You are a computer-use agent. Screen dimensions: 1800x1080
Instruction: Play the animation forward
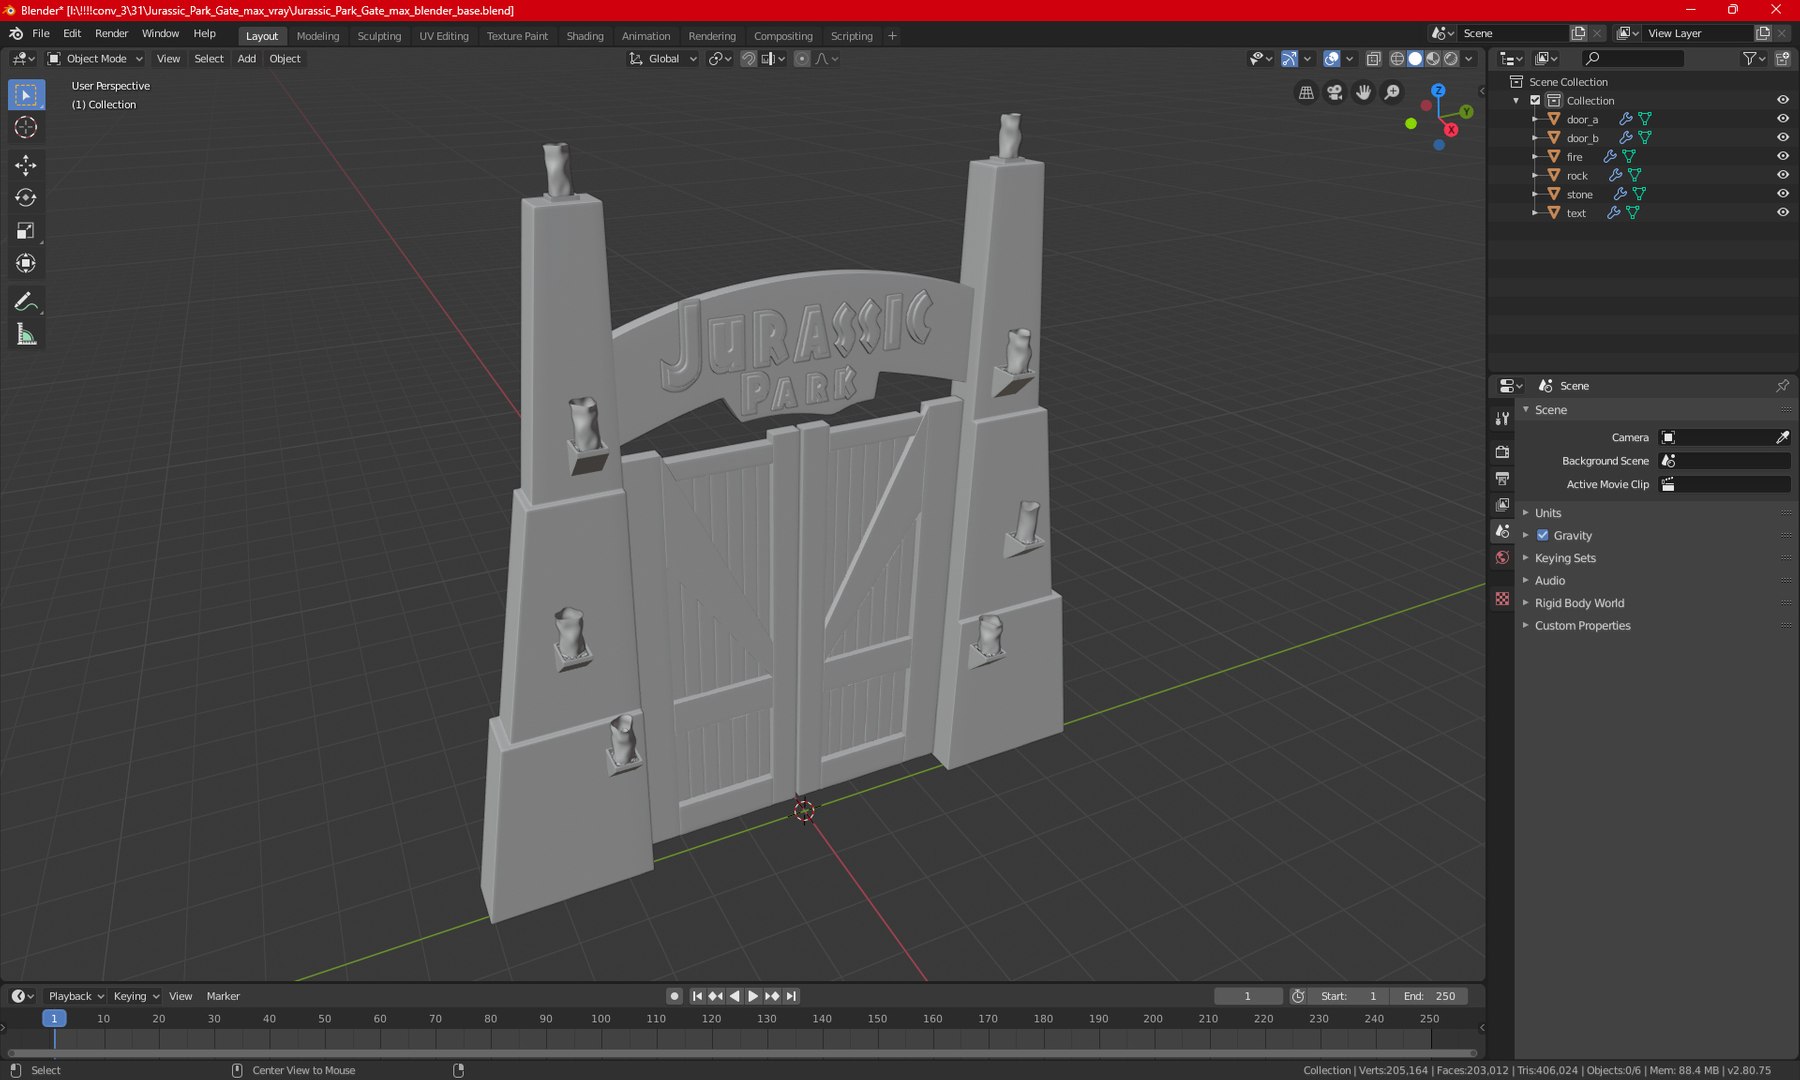tap(753, 996)
